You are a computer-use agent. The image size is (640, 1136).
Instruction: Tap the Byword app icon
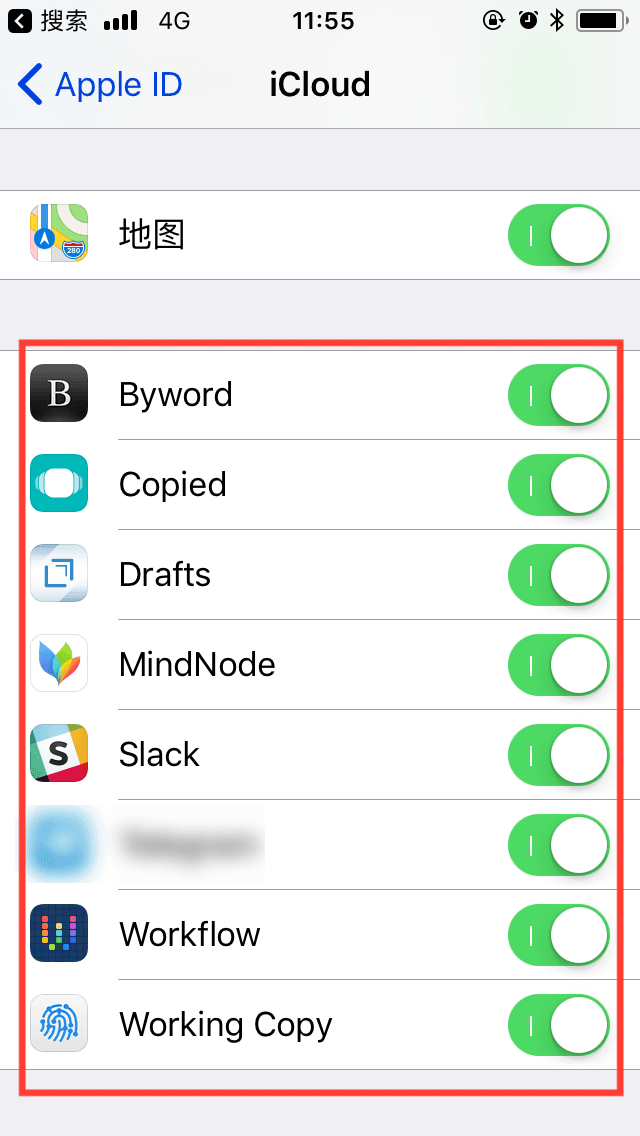[59, 393]
